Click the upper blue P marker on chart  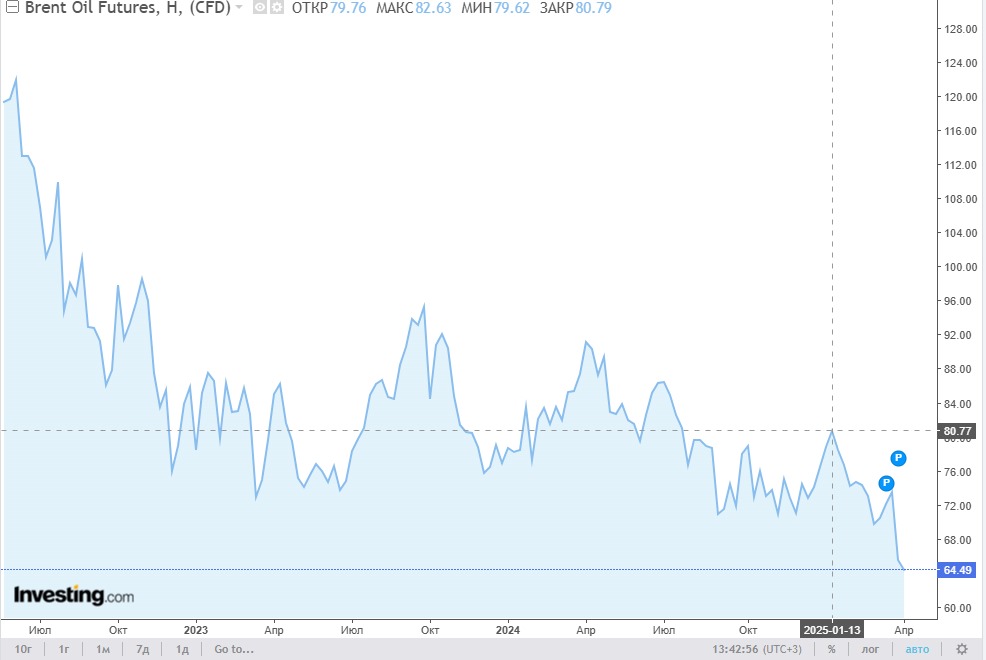898,458
